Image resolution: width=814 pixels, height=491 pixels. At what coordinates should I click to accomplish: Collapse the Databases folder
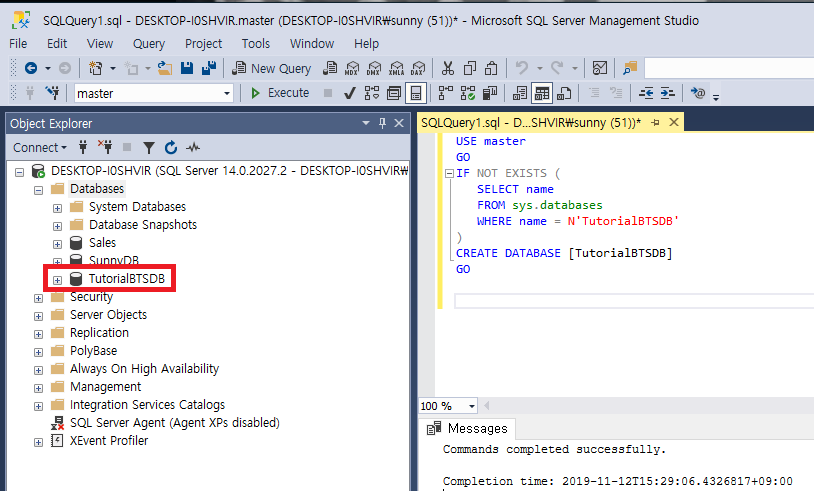[38, 190]
